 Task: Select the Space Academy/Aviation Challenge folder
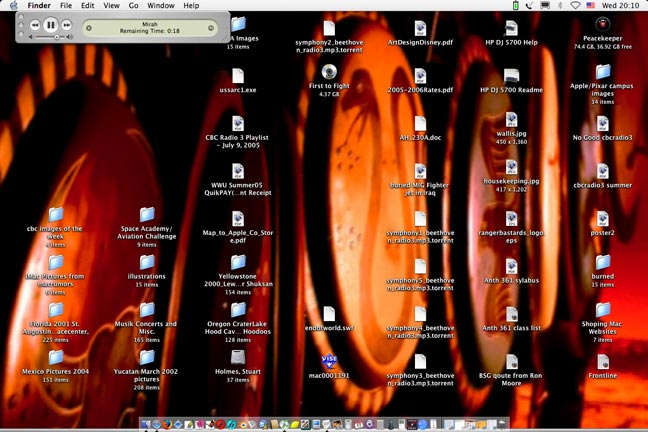pos(147,215)
